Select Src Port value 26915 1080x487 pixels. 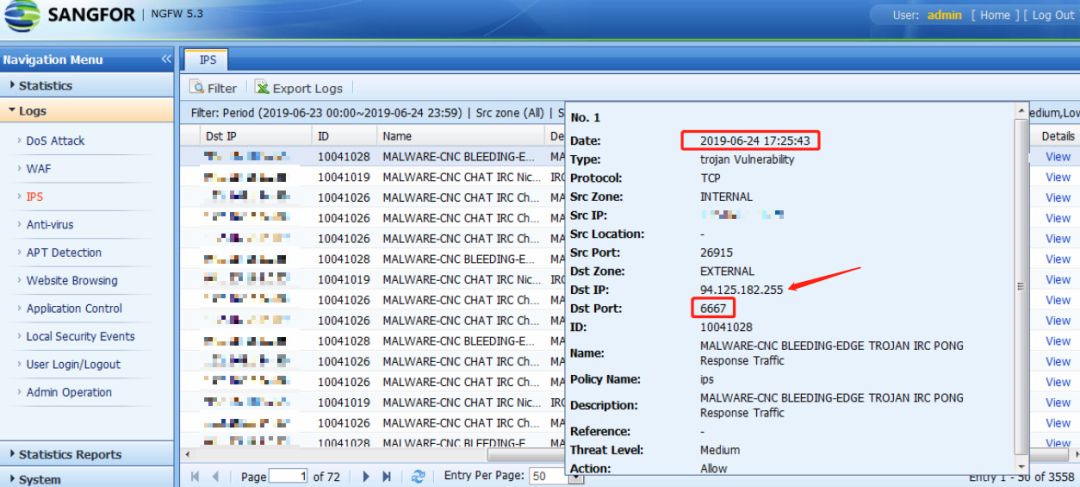pyautogui.click(x=716, y=253)
